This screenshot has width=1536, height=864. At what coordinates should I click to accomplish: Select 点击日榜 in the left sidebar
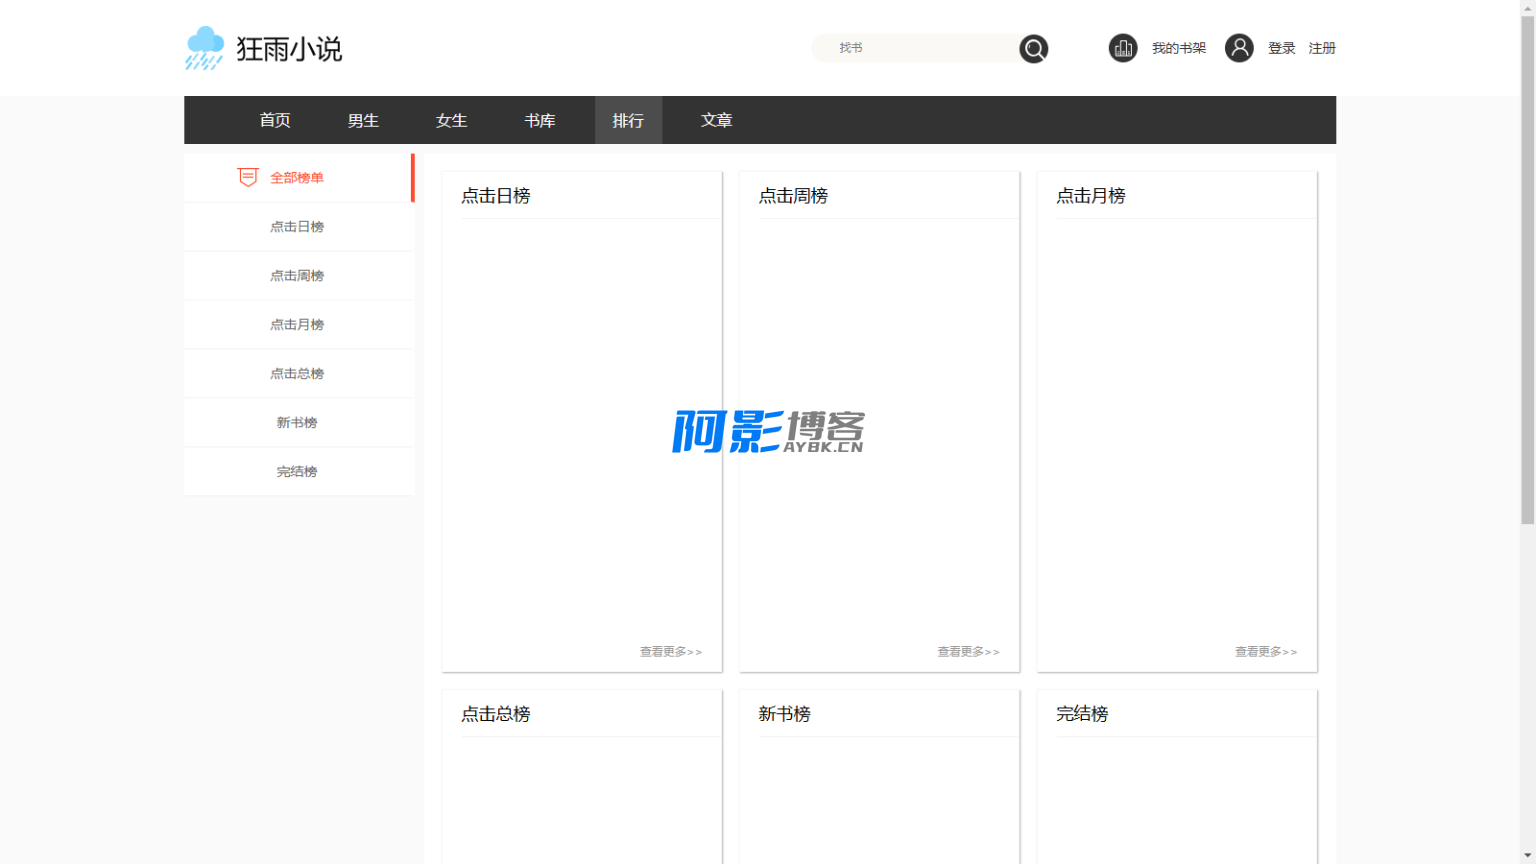[297, 227]
